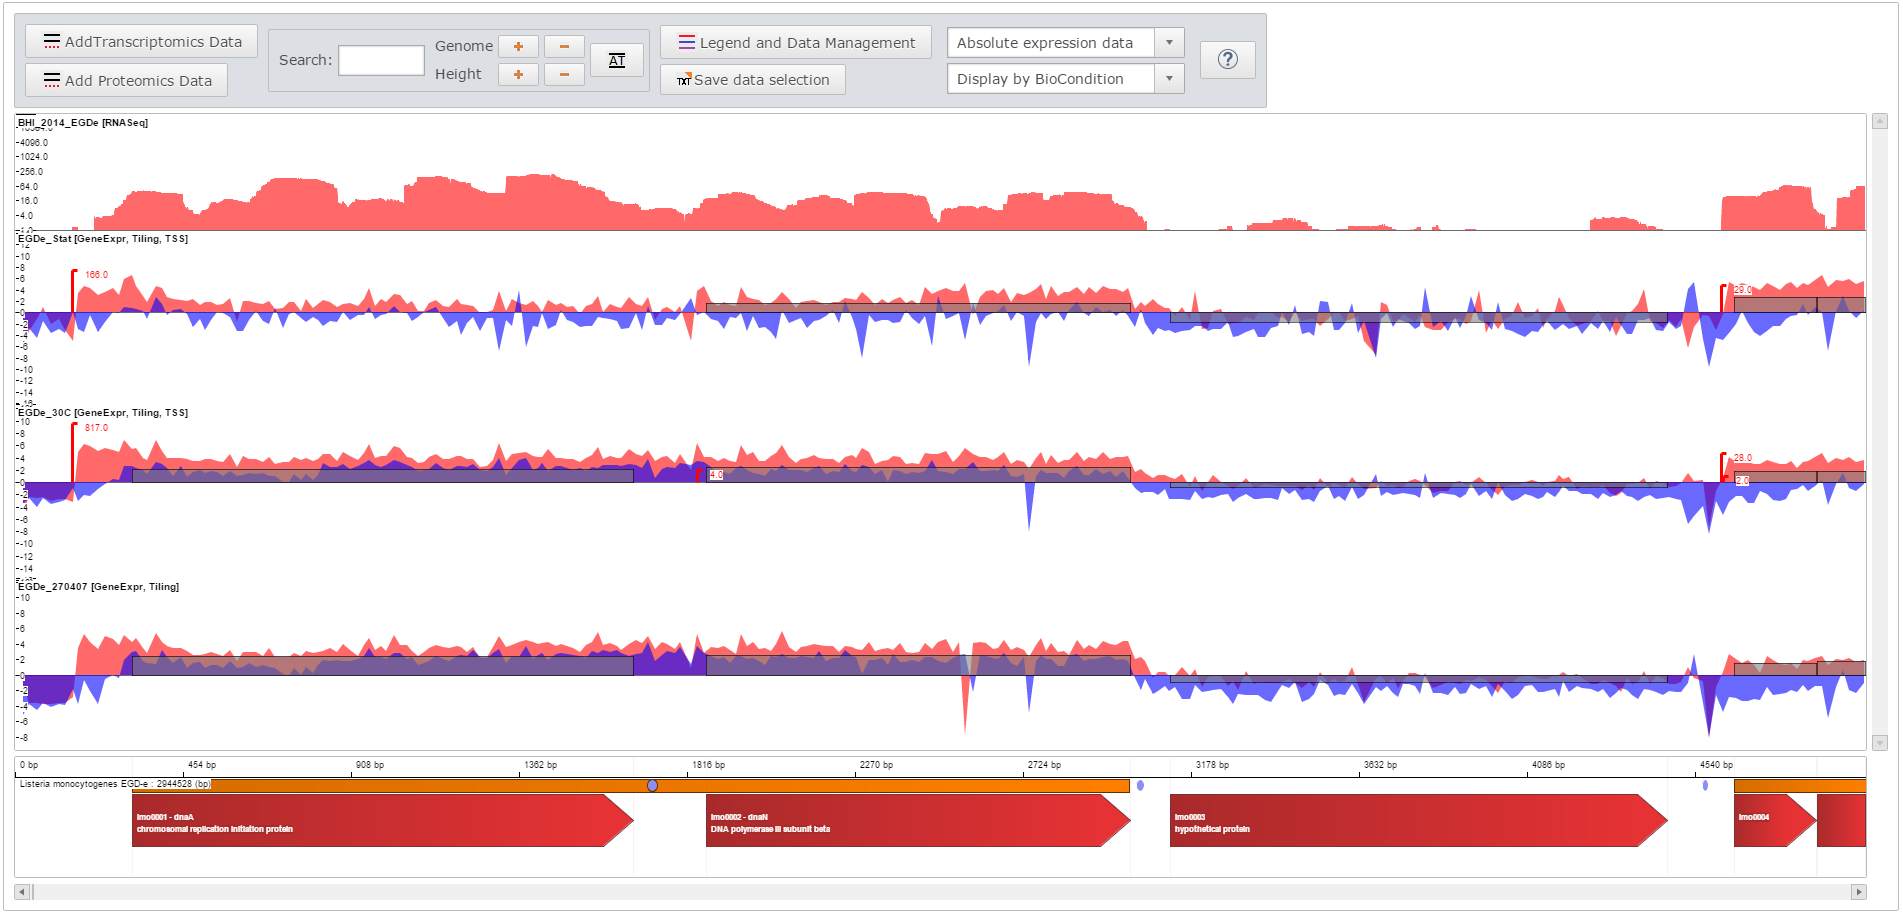Open the help question mark icon
This screenshot has height=913, width=1903.
(x=1227, y=60)
